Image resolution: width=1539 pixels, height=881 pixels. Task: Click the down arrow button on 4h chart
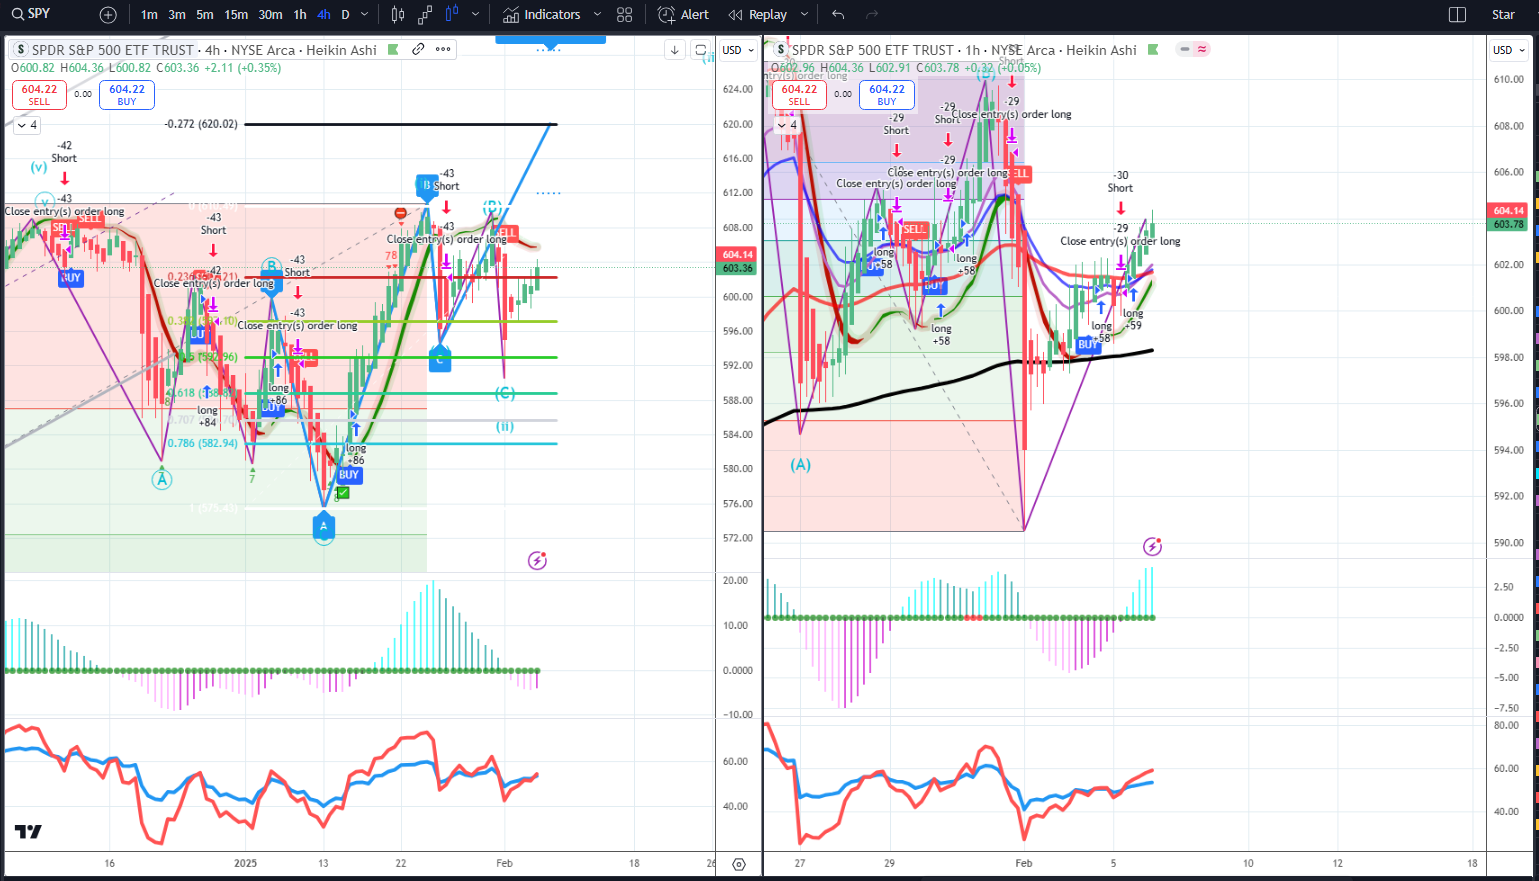point(675,50)
